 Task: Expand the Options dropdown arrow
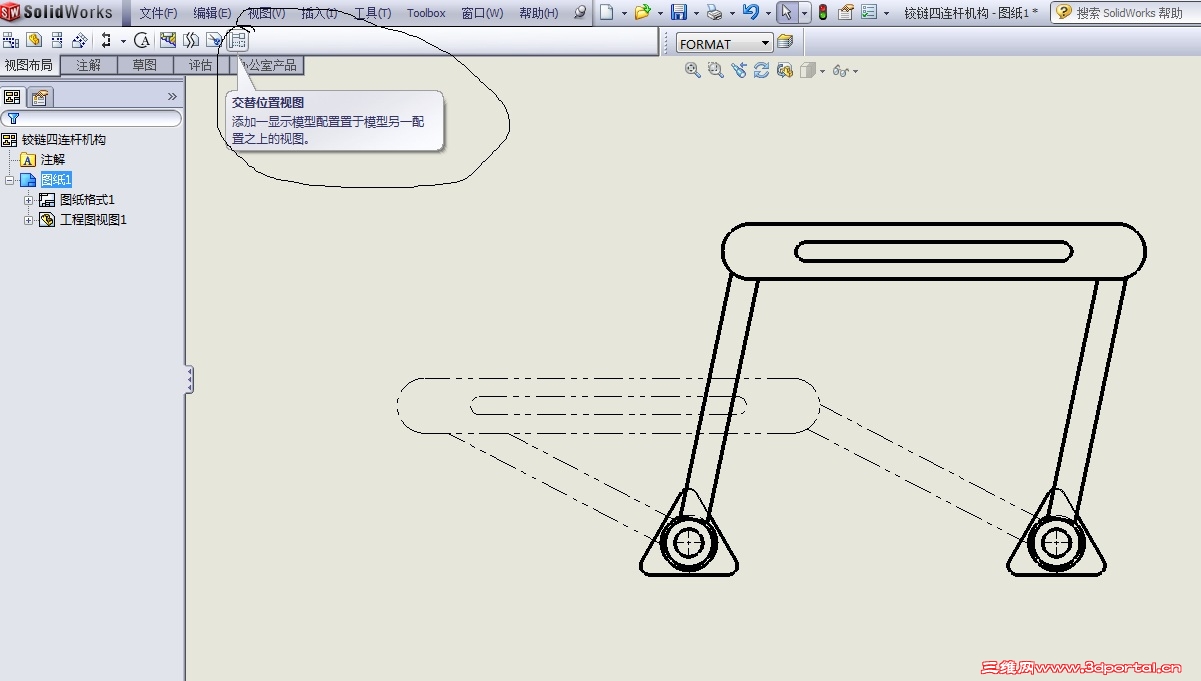coord(886,14)
